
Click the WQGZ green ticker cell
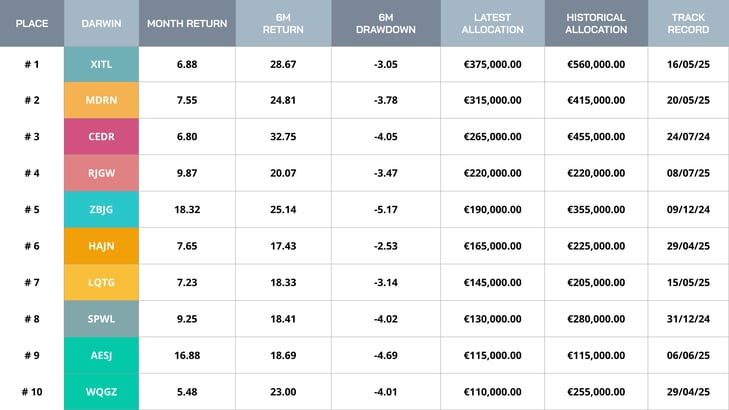click(101, 392)
